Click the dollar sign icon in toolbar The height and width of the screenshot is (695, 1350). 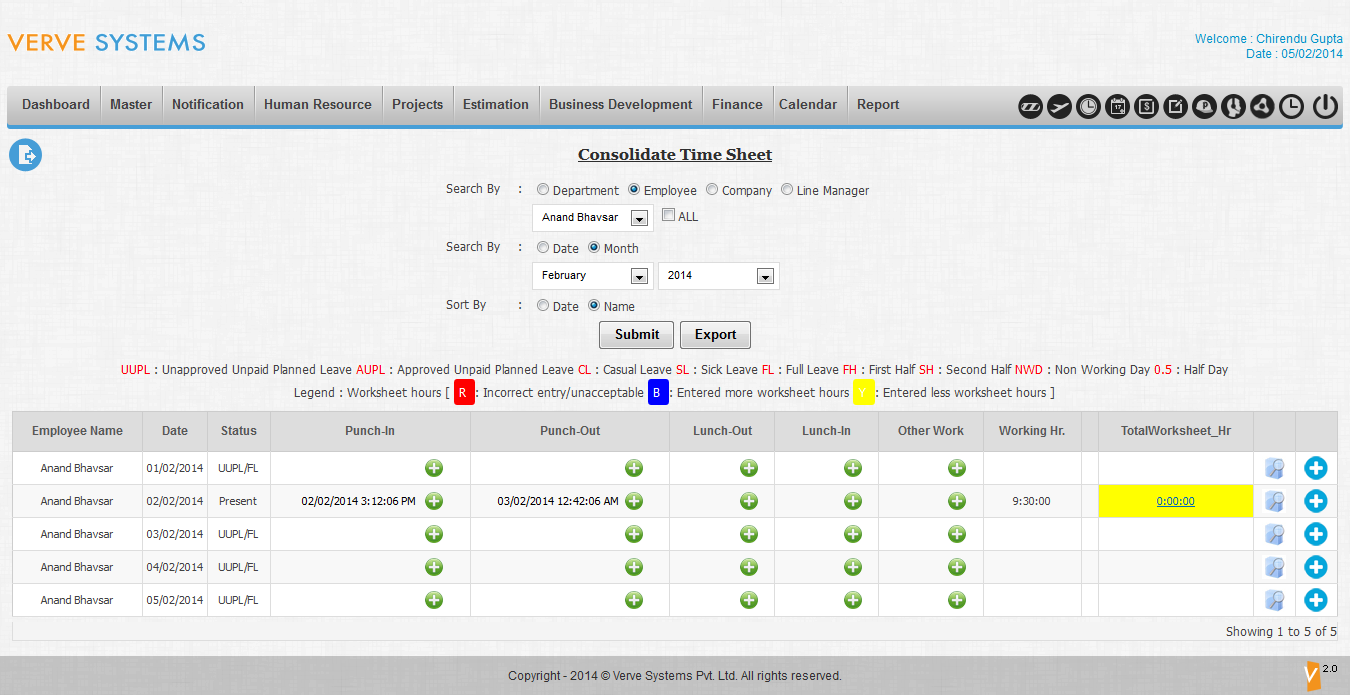tap(1147, 106)
